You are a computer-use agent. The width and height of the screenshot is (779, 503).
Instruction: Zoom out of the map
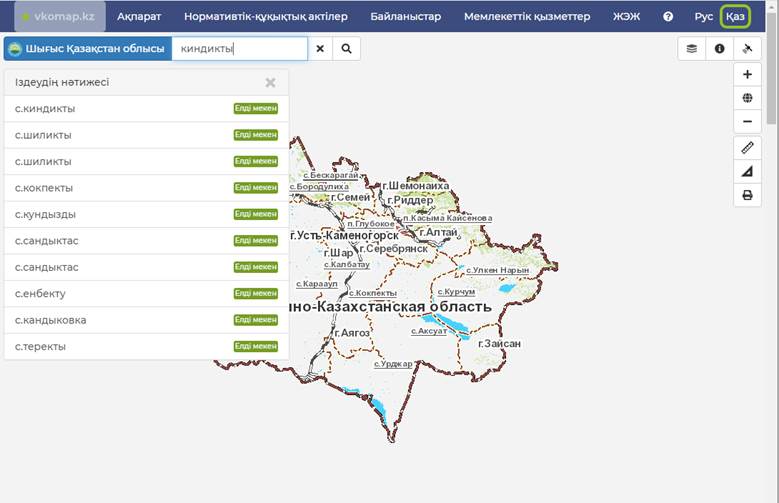pos(747,122)
